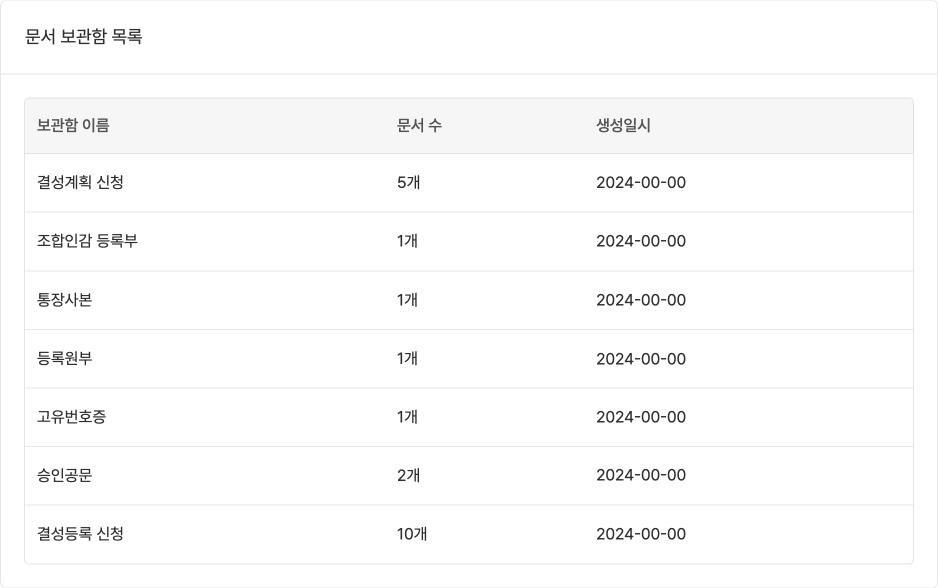The height and width of the screenshot is (588, 938).
Task: Open the 결성계획 신청 archive row
Action: tap(80, 183)
